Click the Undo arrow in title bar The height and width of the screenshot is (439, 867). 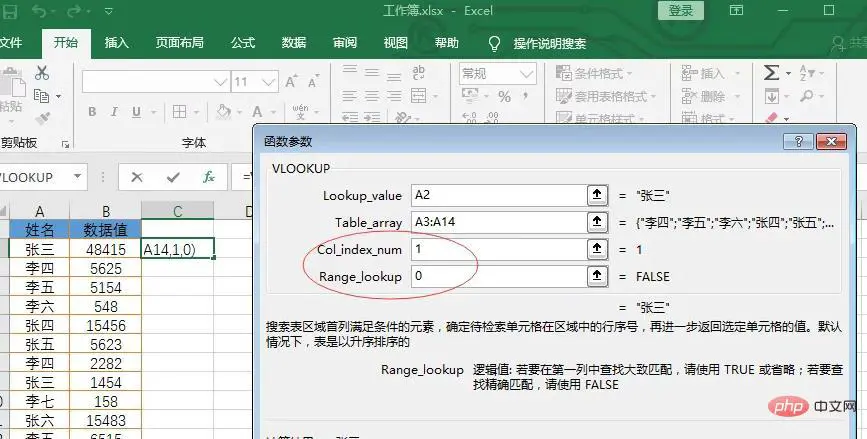[39, 11]
